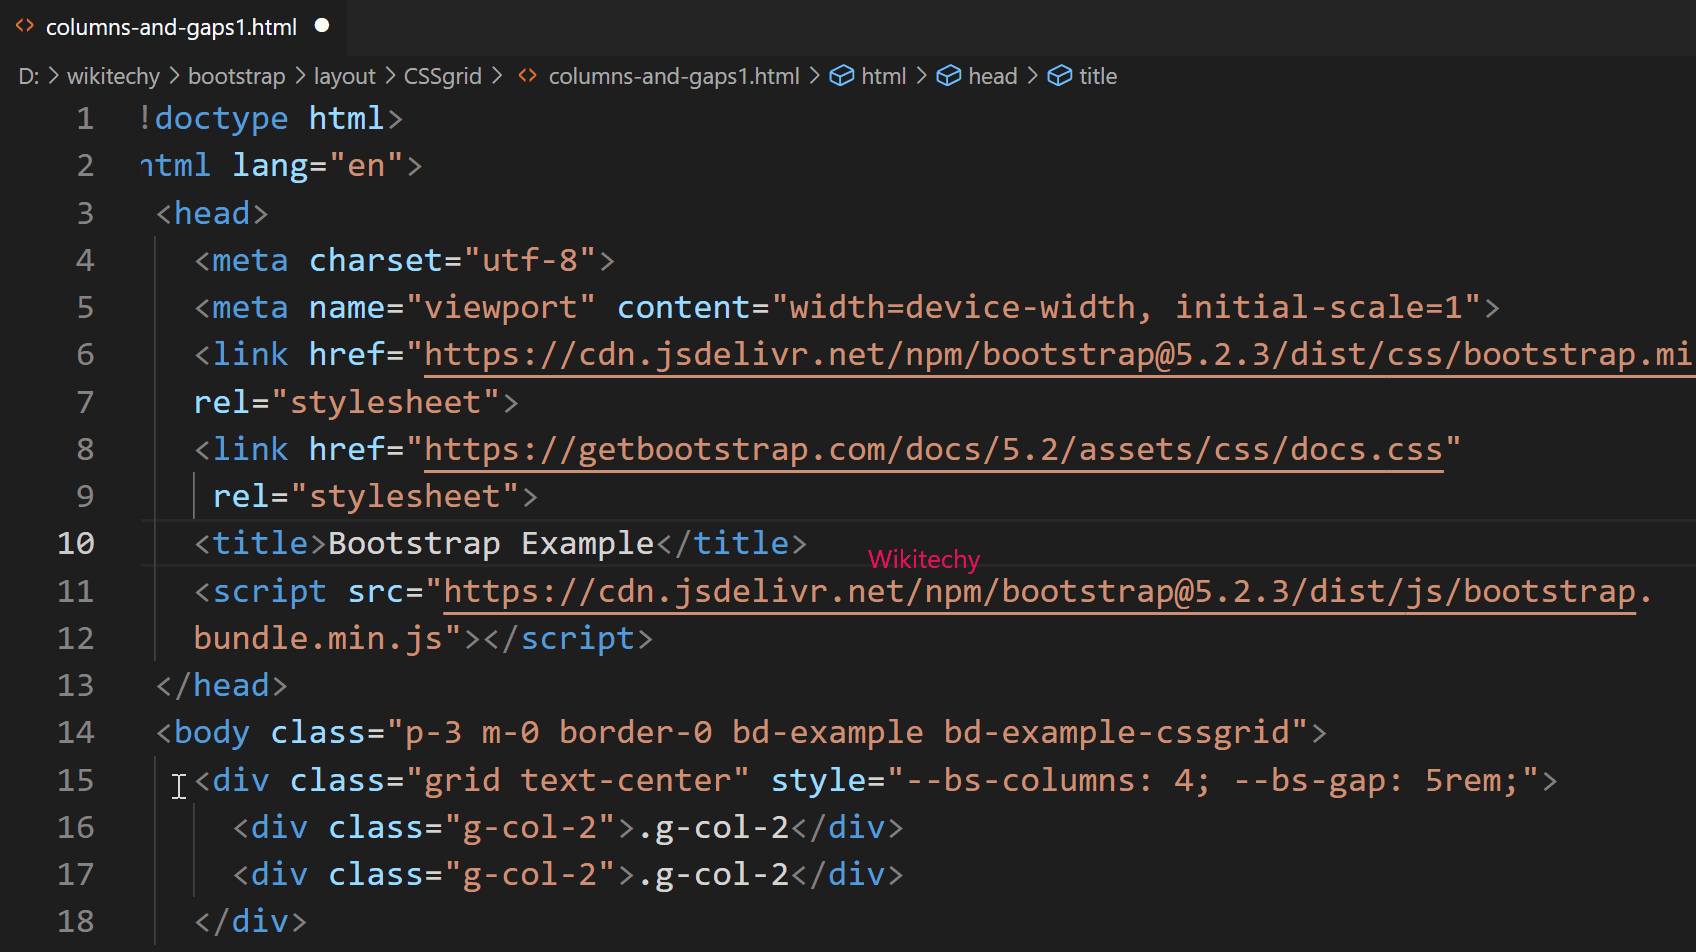This screenshot has width=1696, height=952.
Task: Click the unsaved changes dot on the tab
Action: [321, 27]
